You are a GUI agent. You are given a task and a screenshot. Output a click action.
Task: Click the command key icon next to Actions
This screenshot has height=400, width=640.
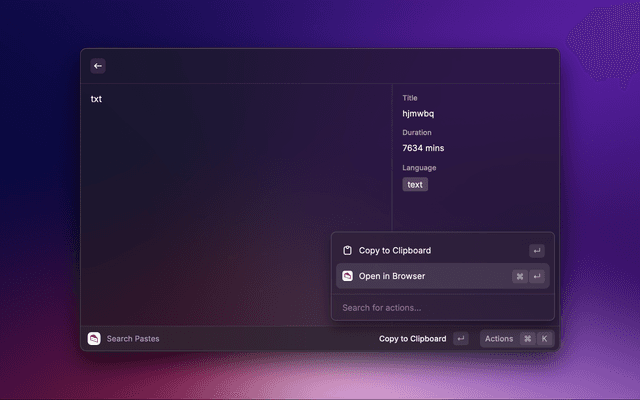[x=527, y=339]
